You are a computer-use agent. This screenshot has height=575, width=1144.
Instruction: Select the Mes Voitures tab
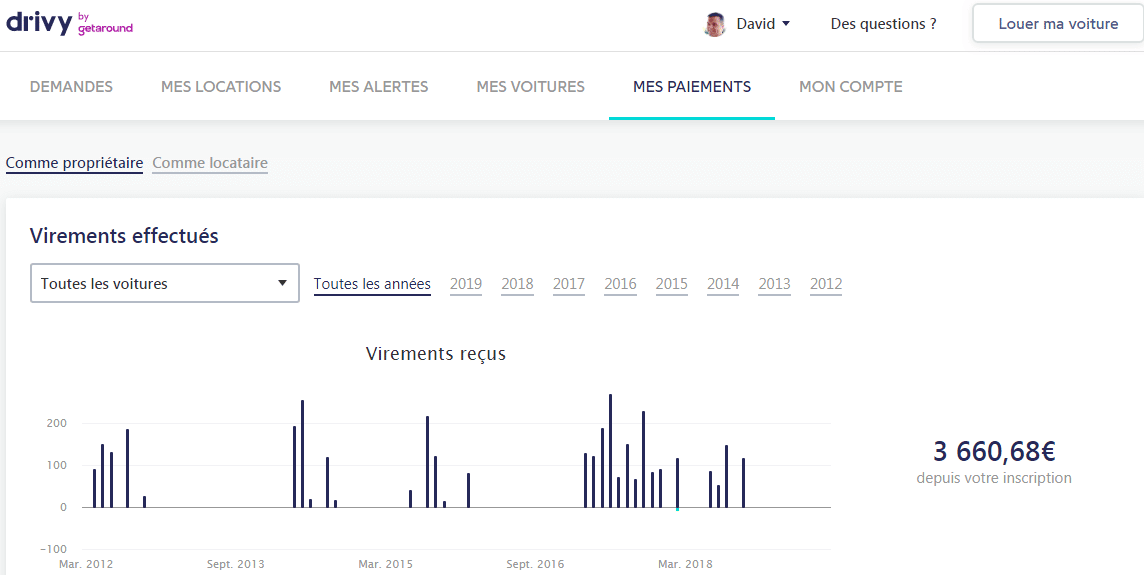click(530, 87)
